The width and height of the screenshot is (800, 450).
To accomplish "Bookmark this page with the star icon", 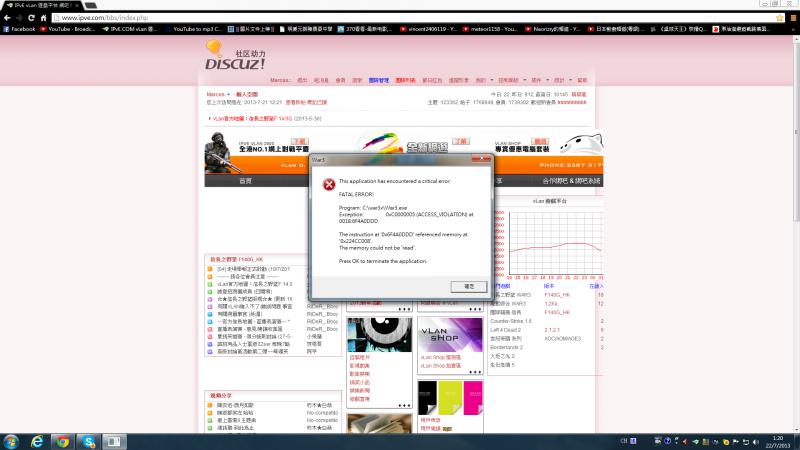I will 780,18.
